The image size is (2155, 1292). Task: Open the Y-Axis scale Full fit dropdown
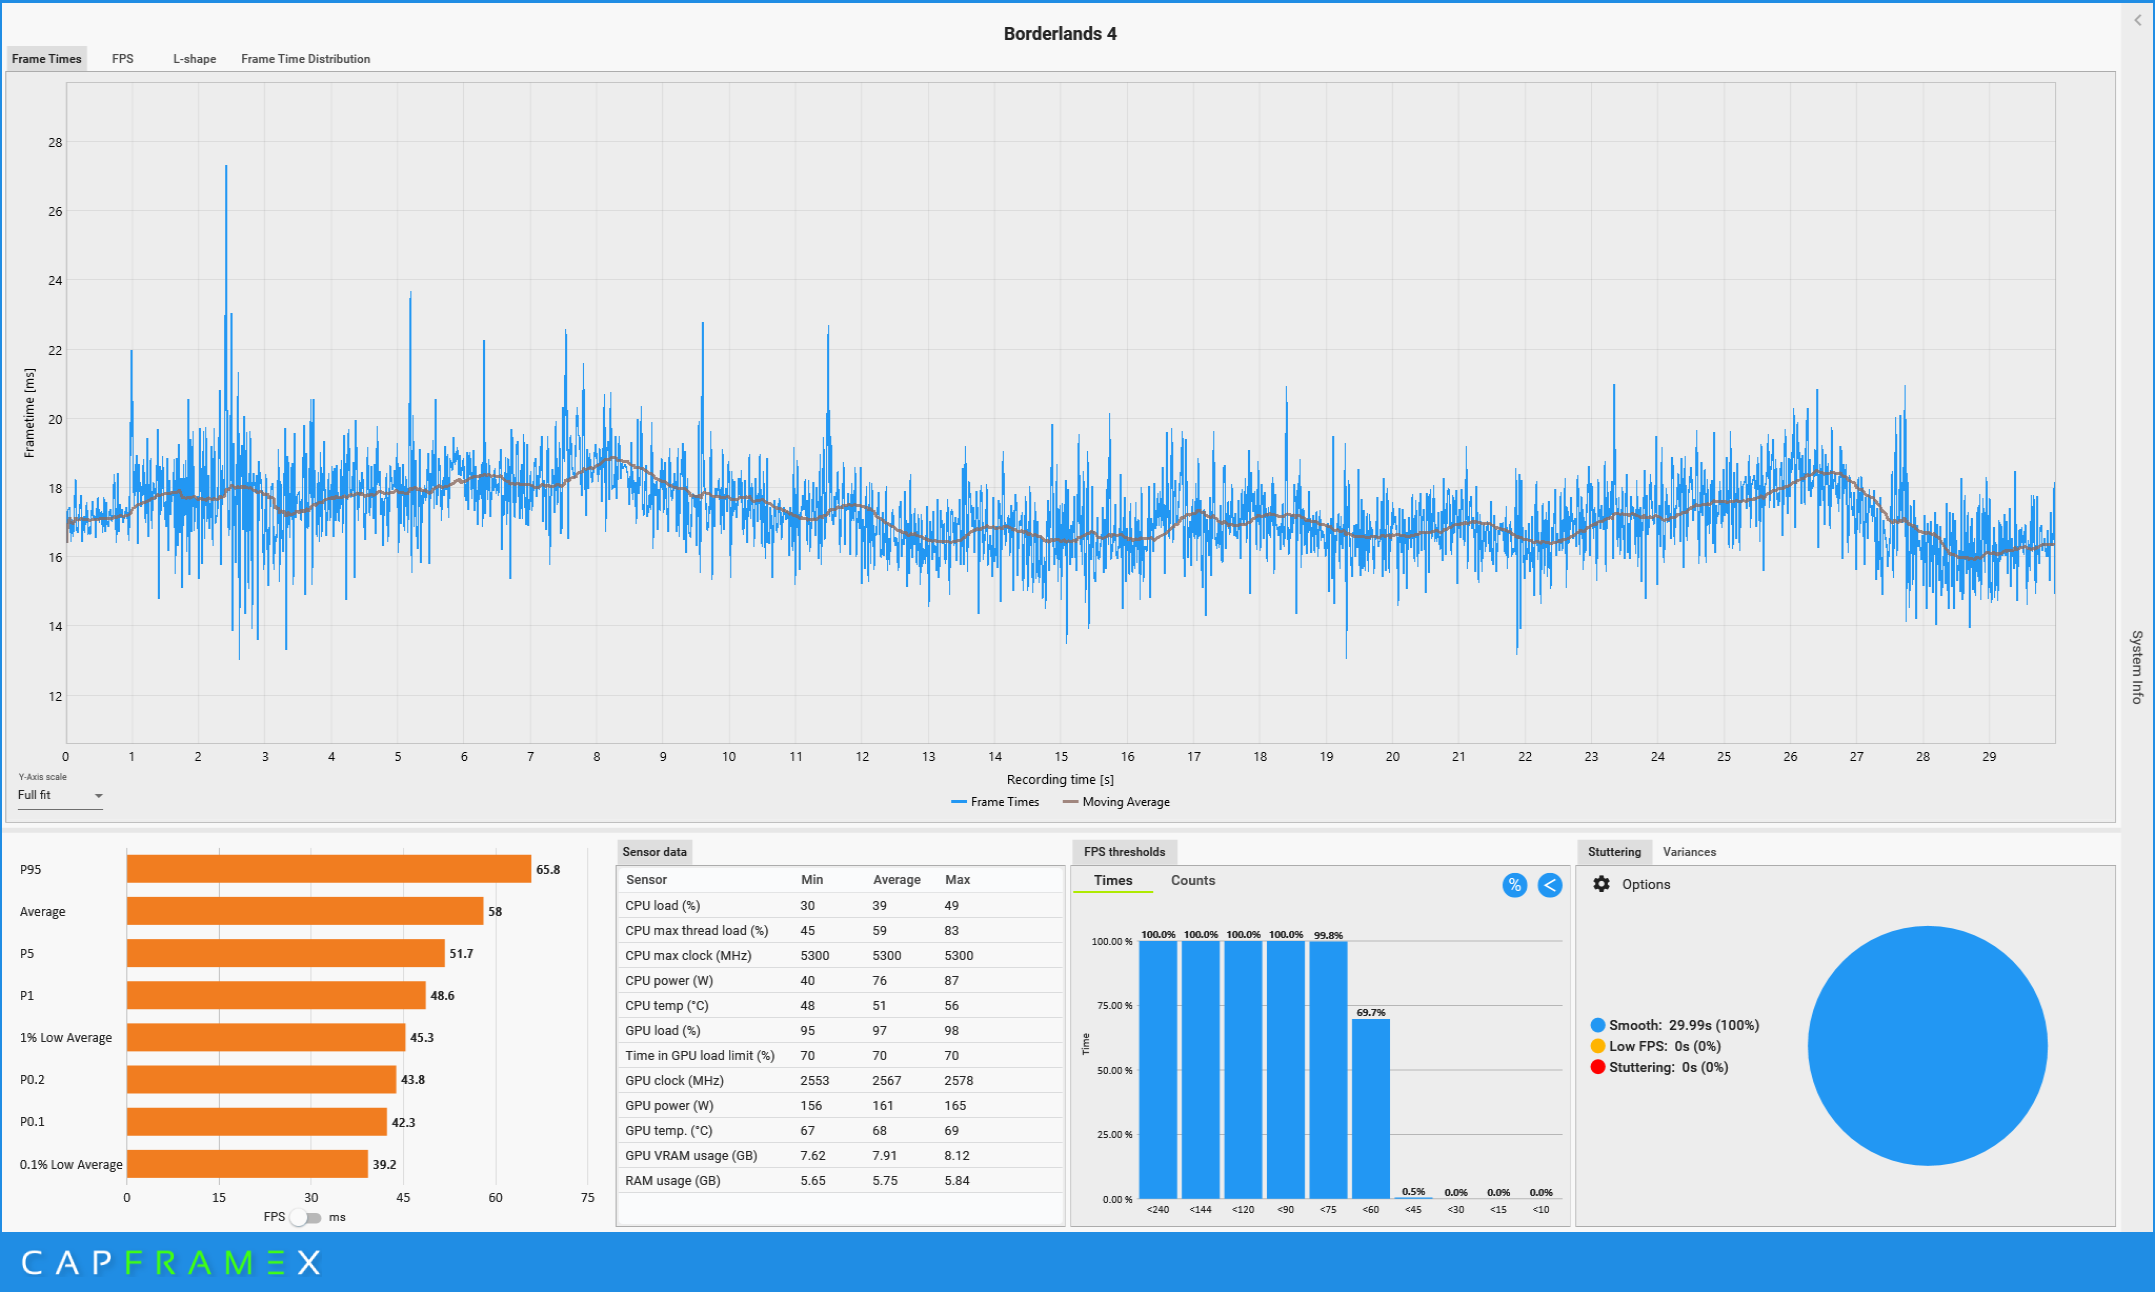(60, 795)
